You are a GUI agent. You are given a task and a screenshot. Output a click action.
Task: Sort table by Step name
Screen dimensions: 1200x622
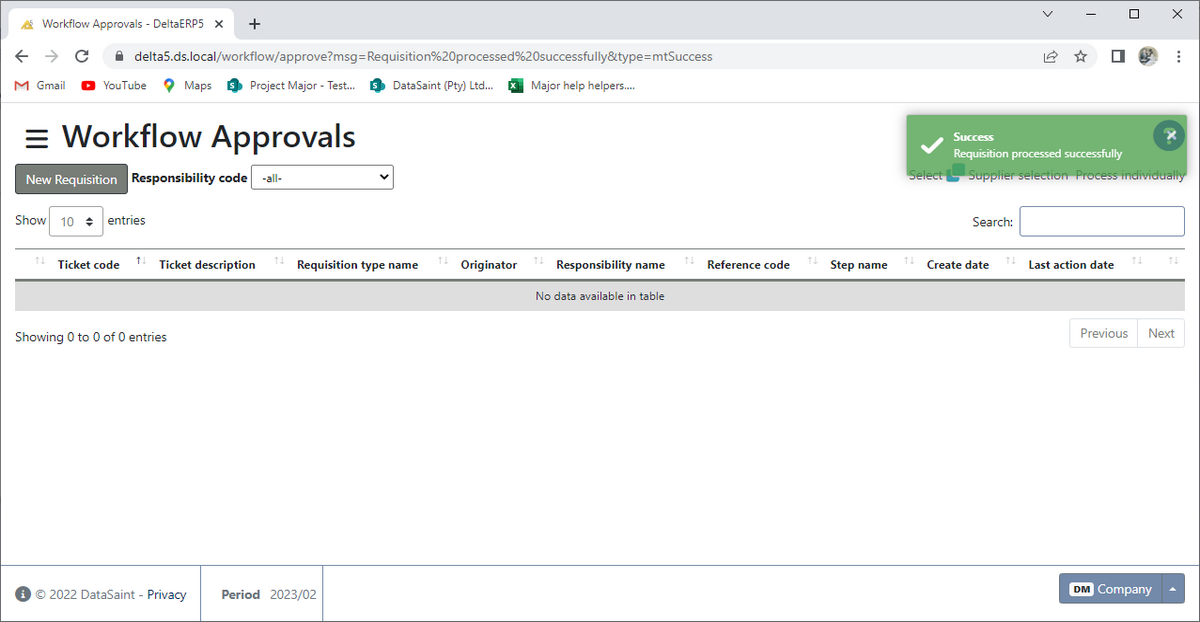pos(859,265)
